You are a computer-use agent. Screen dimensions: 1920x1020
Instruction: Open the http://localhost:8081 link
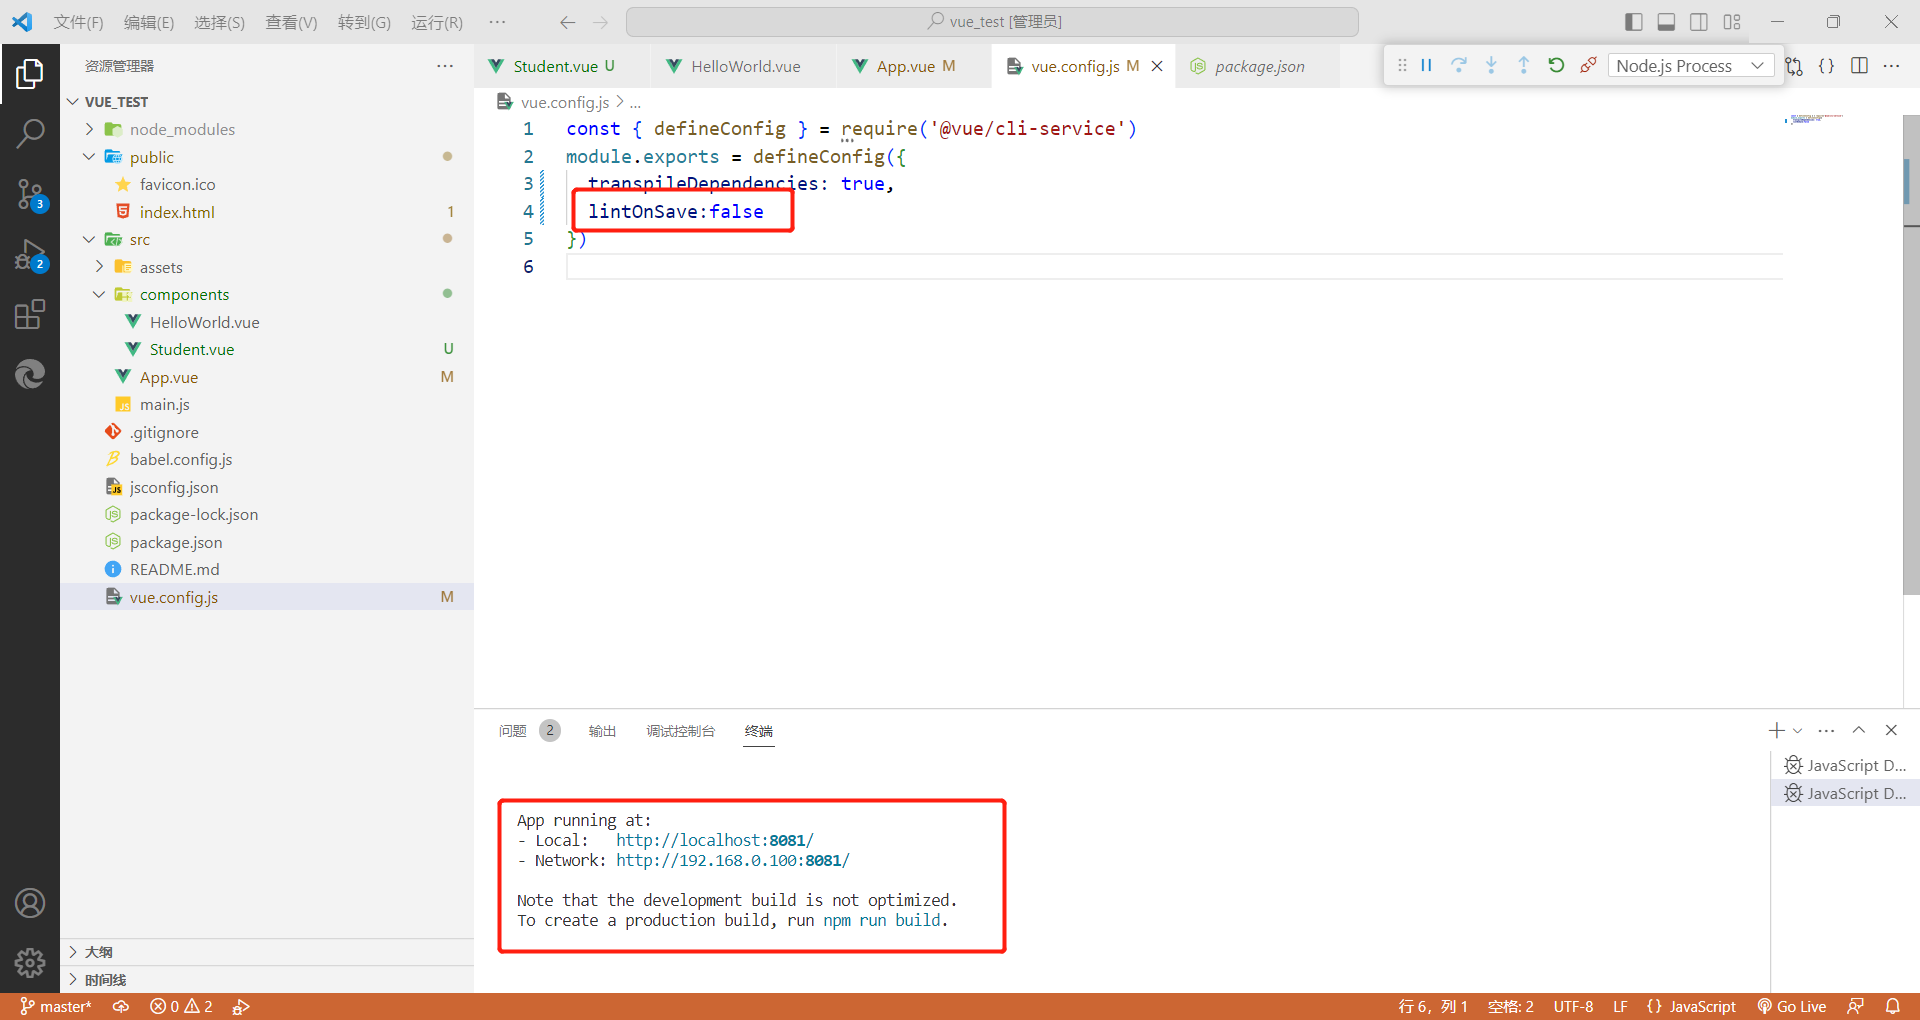point(713,840)
